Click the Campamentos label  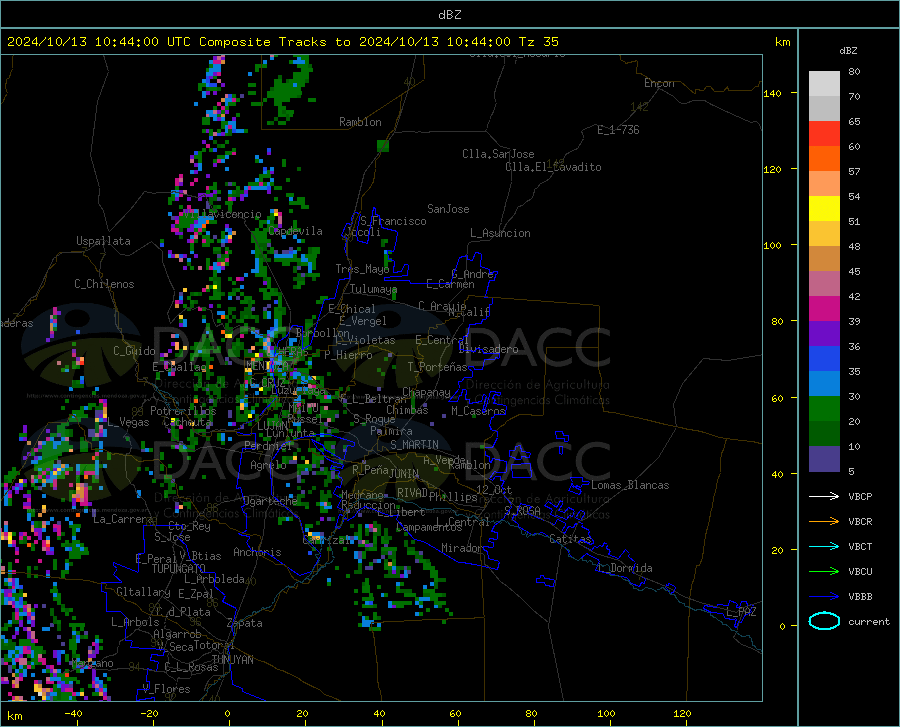pos(429,527)
